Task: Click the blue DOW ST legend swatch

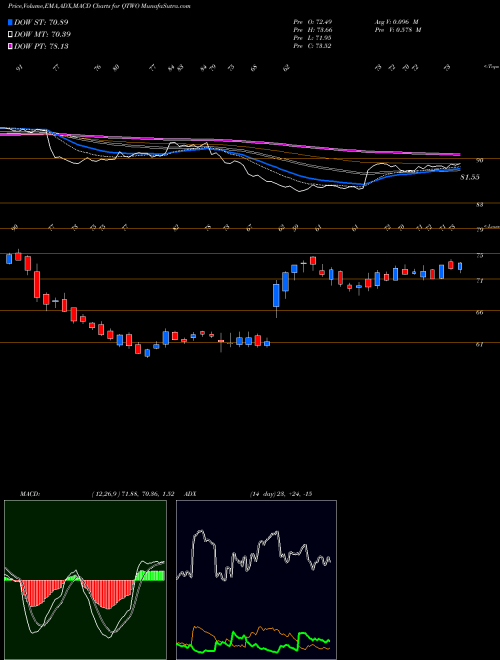Action: click(x=11, y=22)
